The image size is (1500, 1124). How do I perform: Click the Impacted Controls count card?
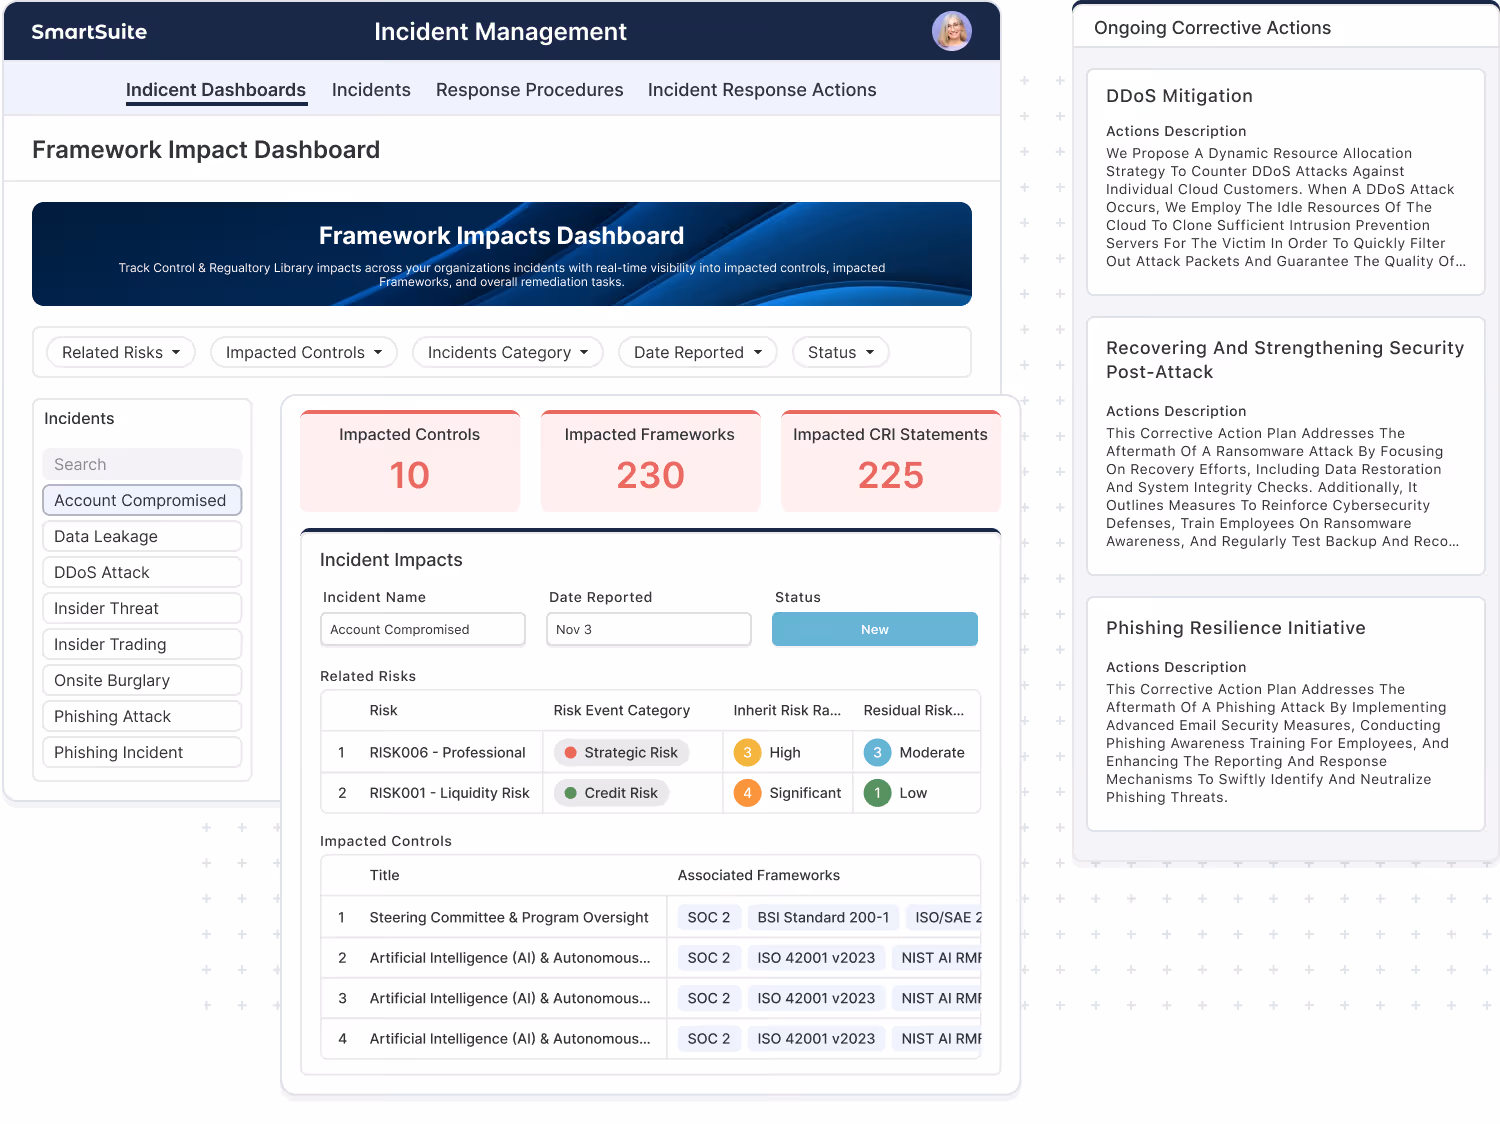point(410,461)
